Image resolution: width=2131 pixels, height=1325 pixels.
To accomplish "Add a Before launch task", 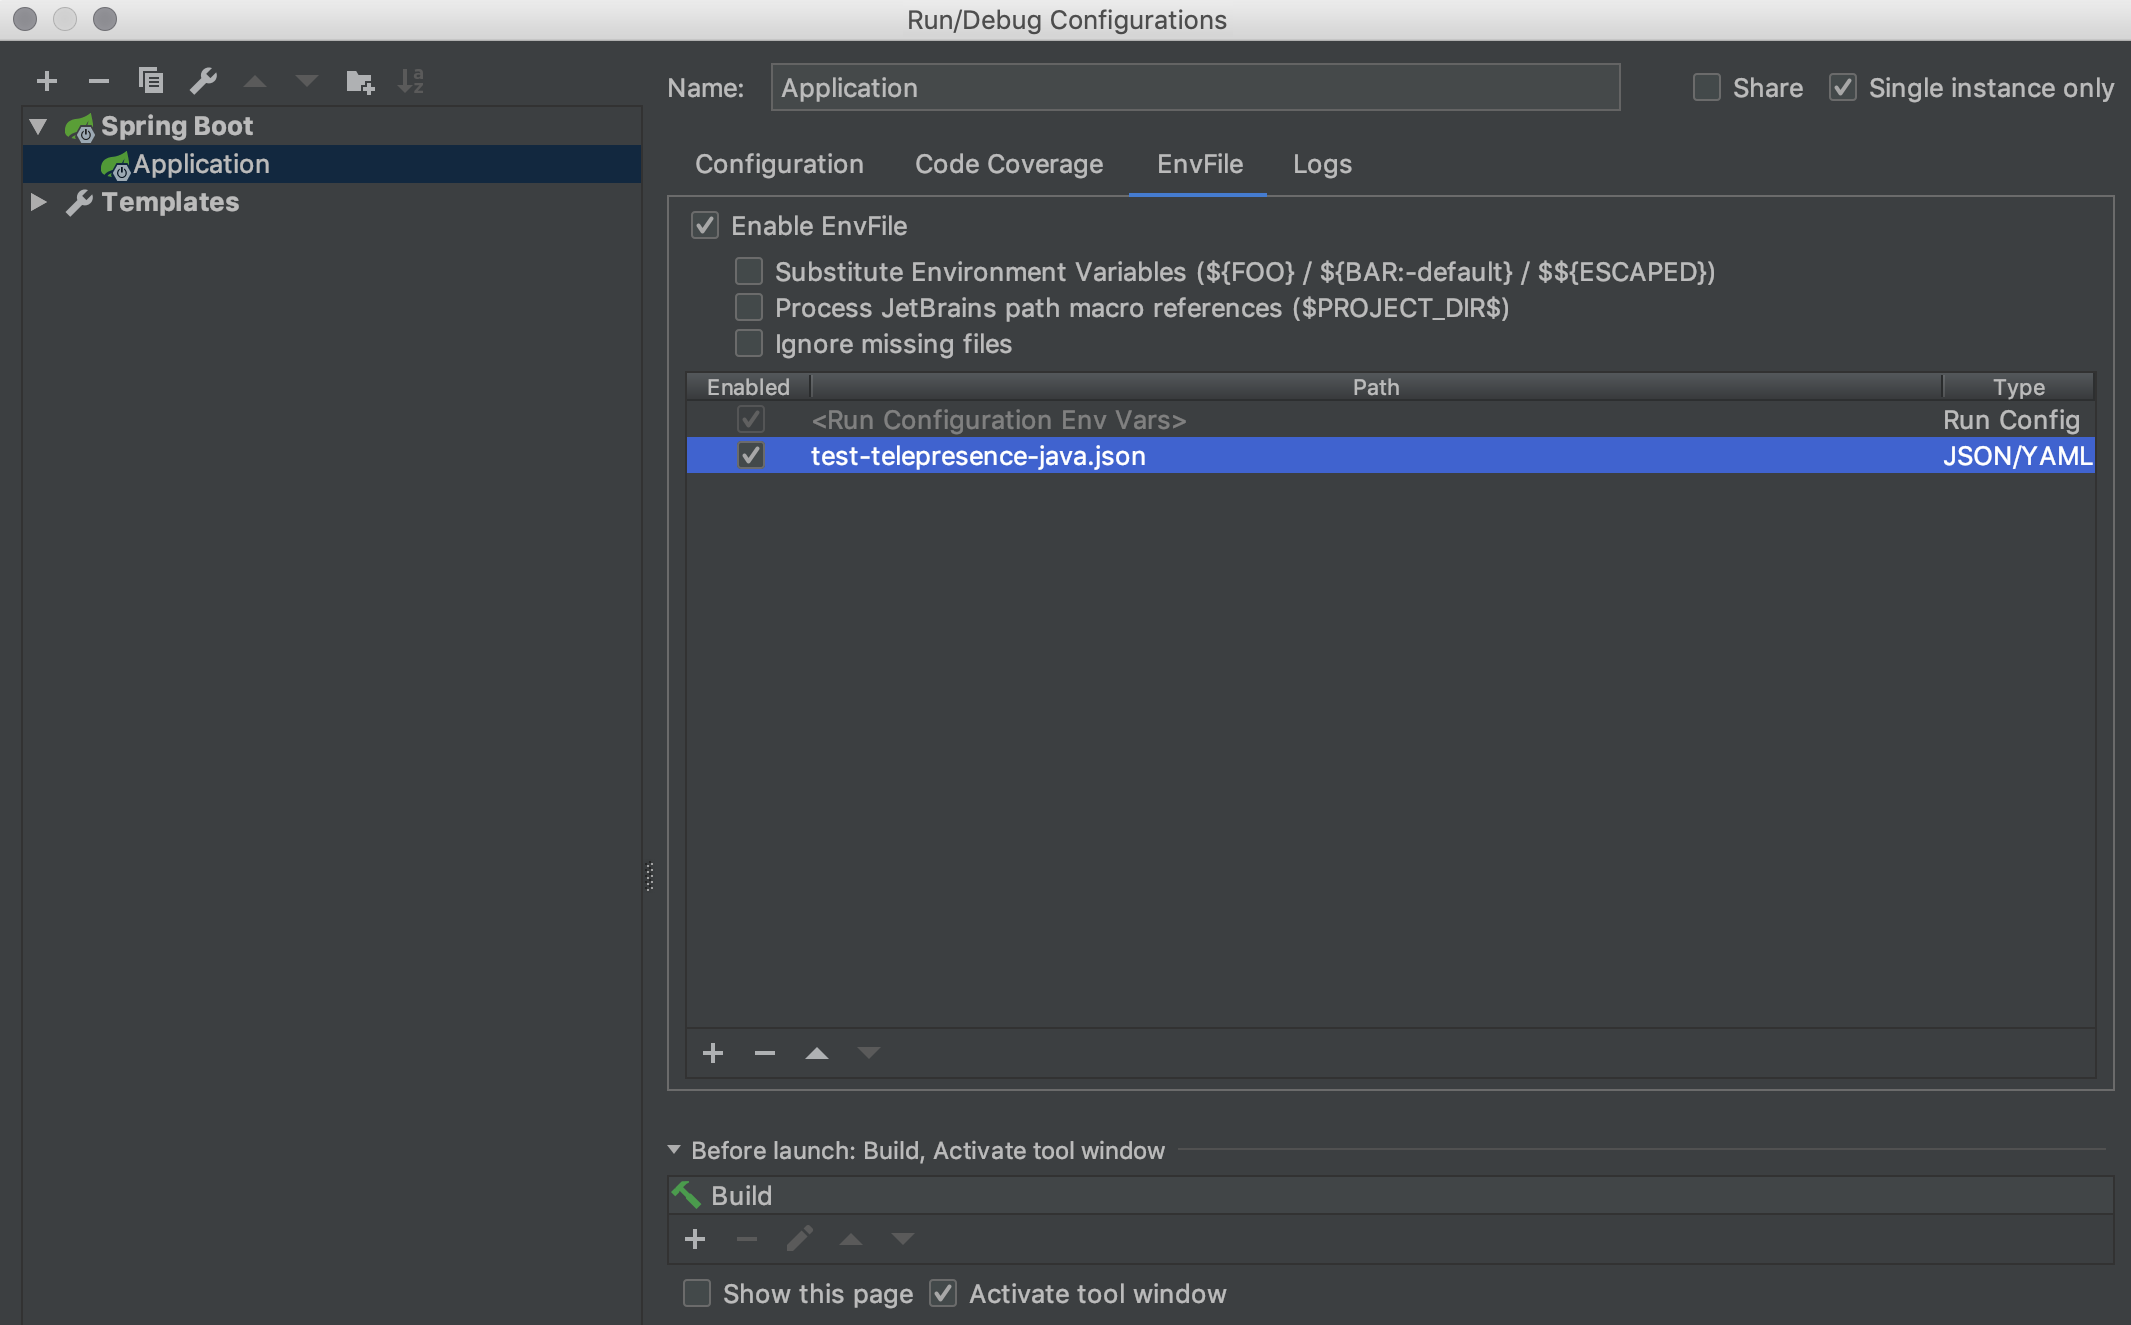I will (695, 1240).
